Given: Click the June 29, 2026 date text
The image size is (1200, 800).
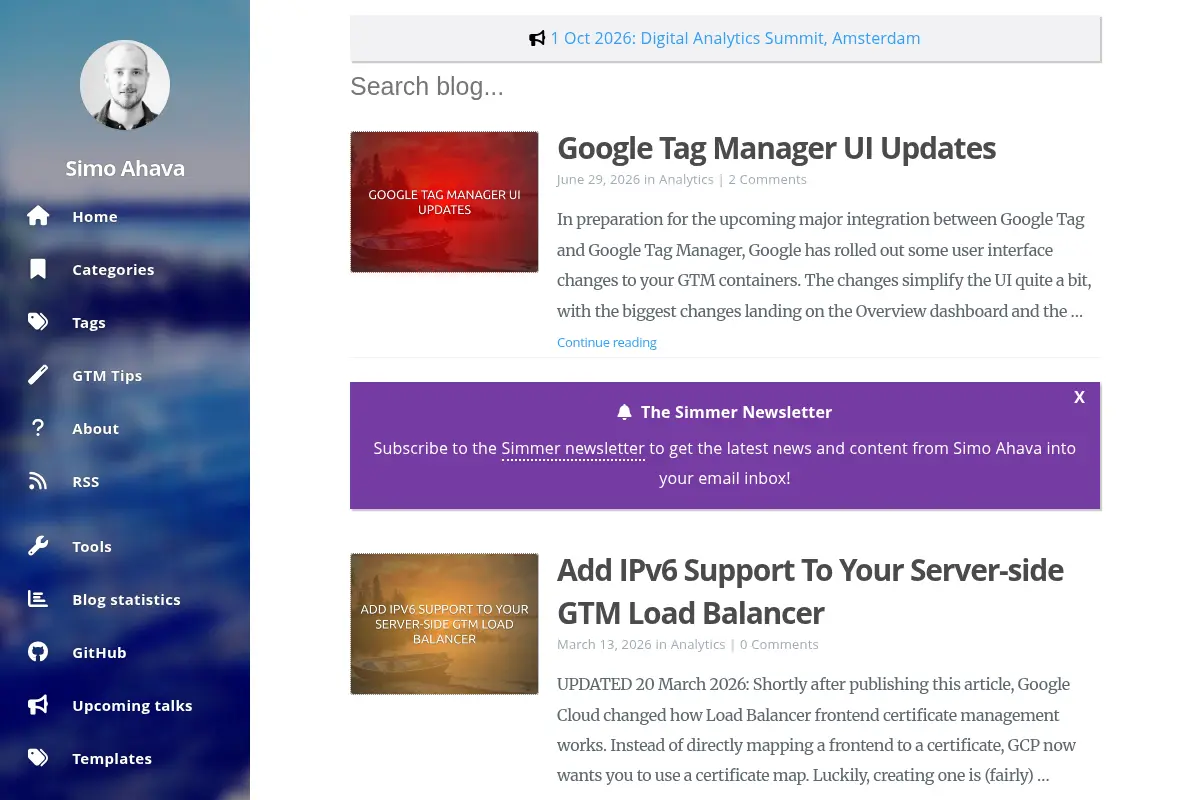Looking at the screenshot, I should pyautogui.click(x=598, y=179).
